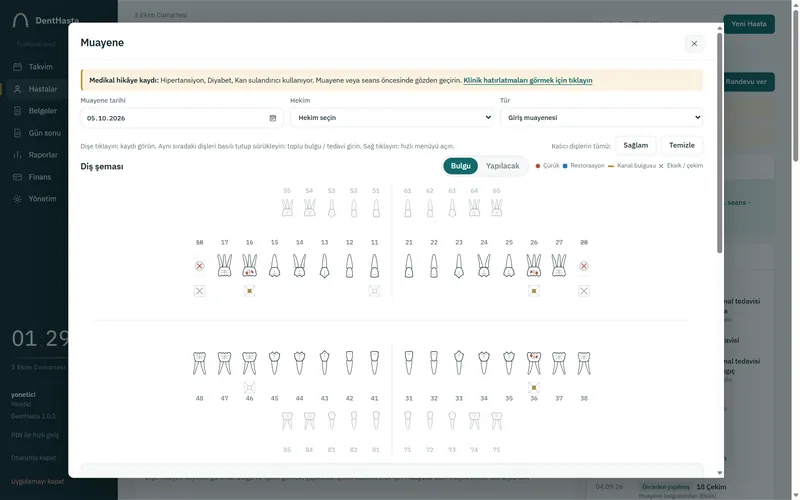
Task: Open clinical reminders link
Action: [x=528, y=80]
